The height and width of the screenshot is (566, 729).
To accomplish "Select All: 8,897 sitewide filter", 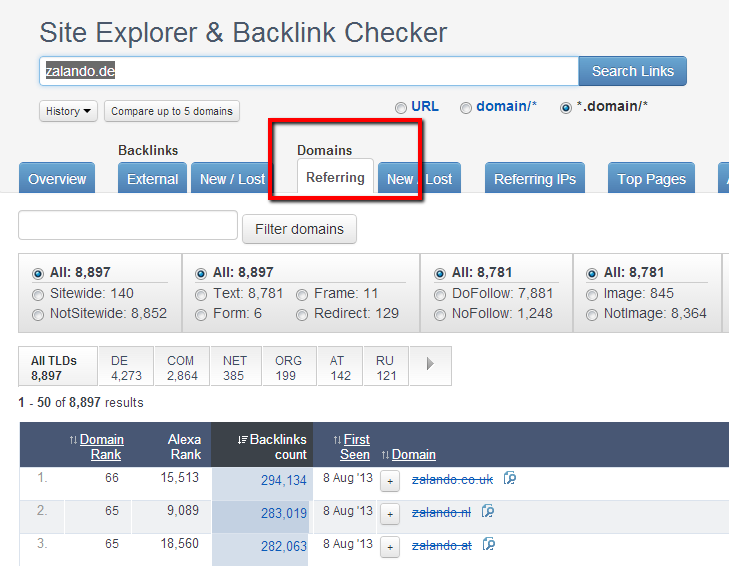I will [38, 273].
